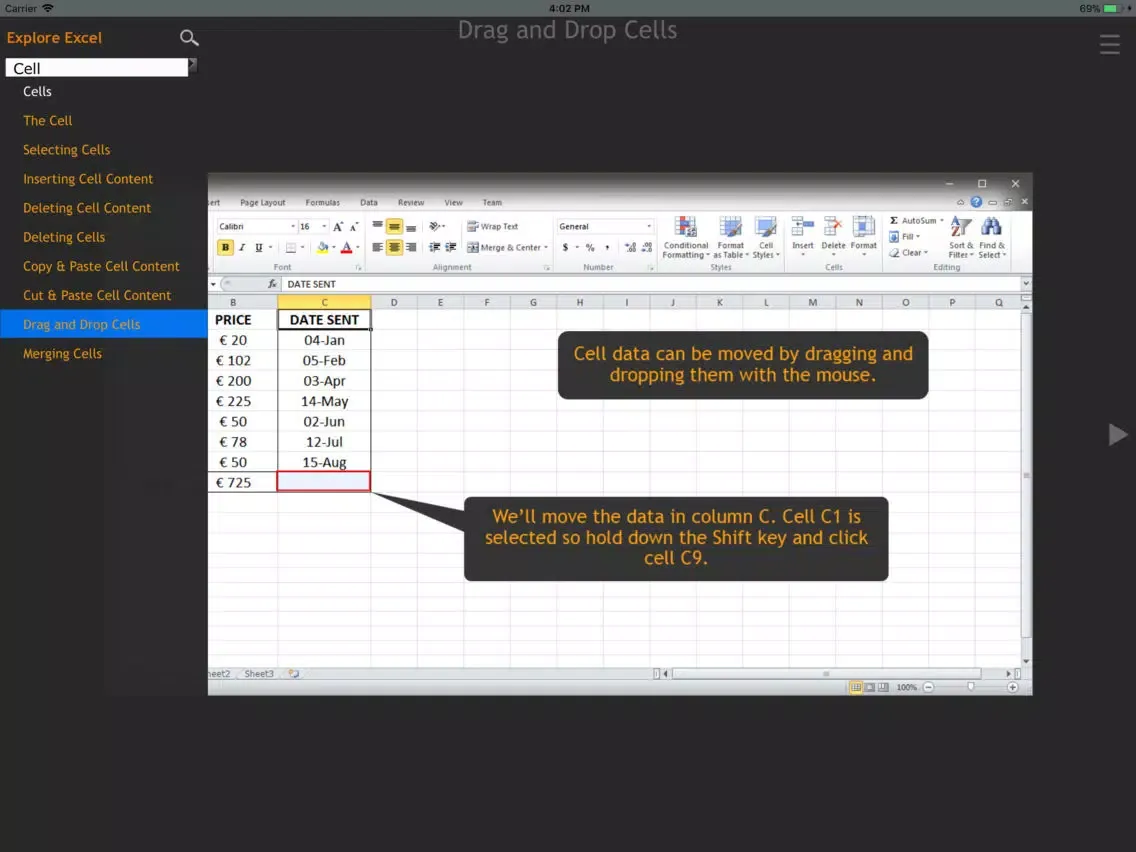
Task: Open the Font group dialog launcher
Action: 358,267
